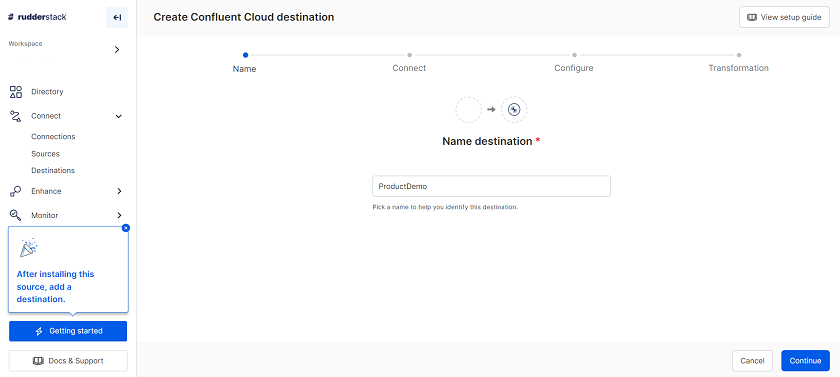Expand the Enhance submenu chevron
840x377 pixels.
click(x=119, y=191)
